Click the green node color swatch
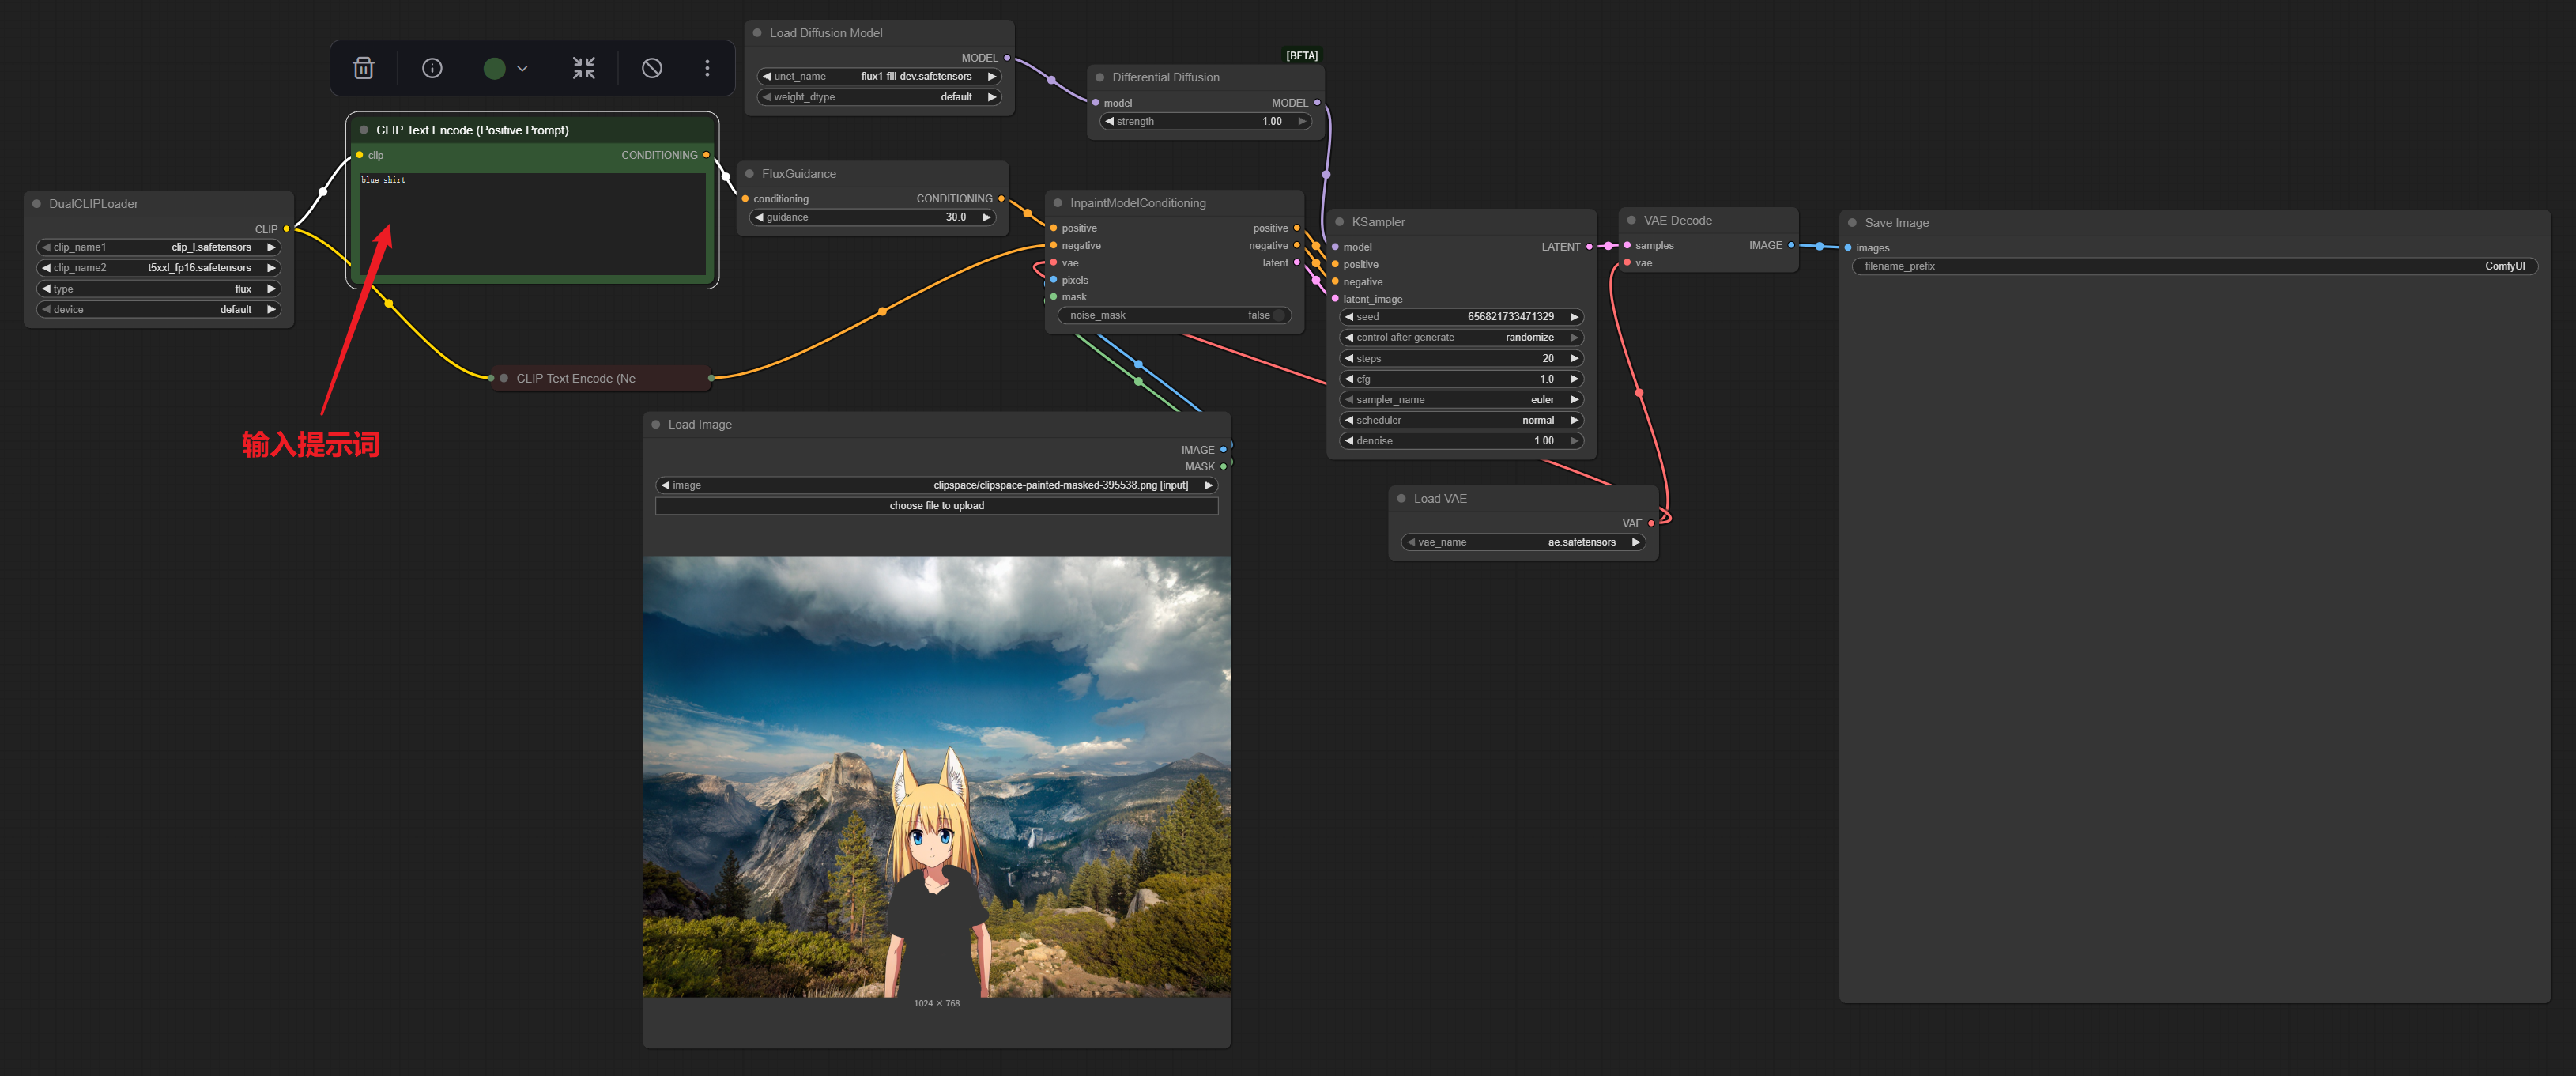 coord(494,68)
